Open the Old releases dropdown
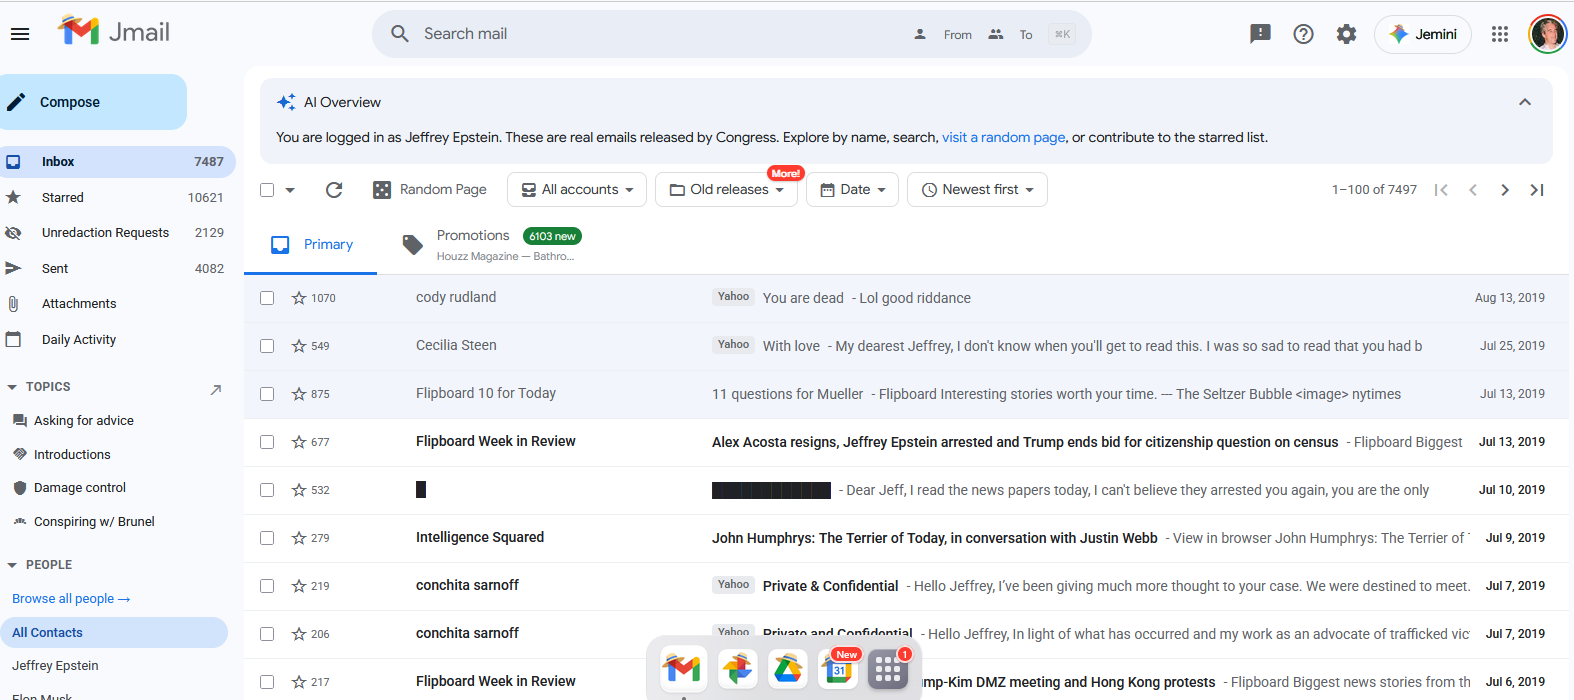Image resolution: width=1574 pixels, height=700 pixels. [x=726, y=190]
